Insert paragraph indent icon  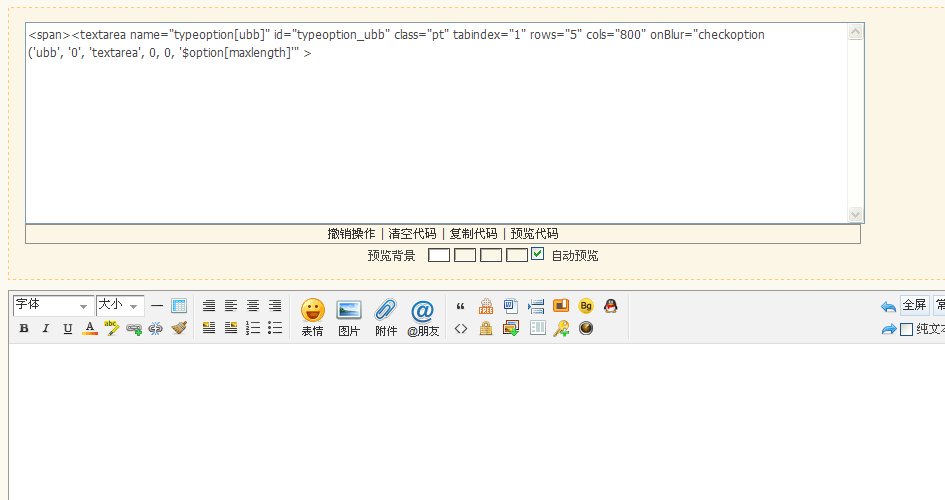[x=536, y=306]
